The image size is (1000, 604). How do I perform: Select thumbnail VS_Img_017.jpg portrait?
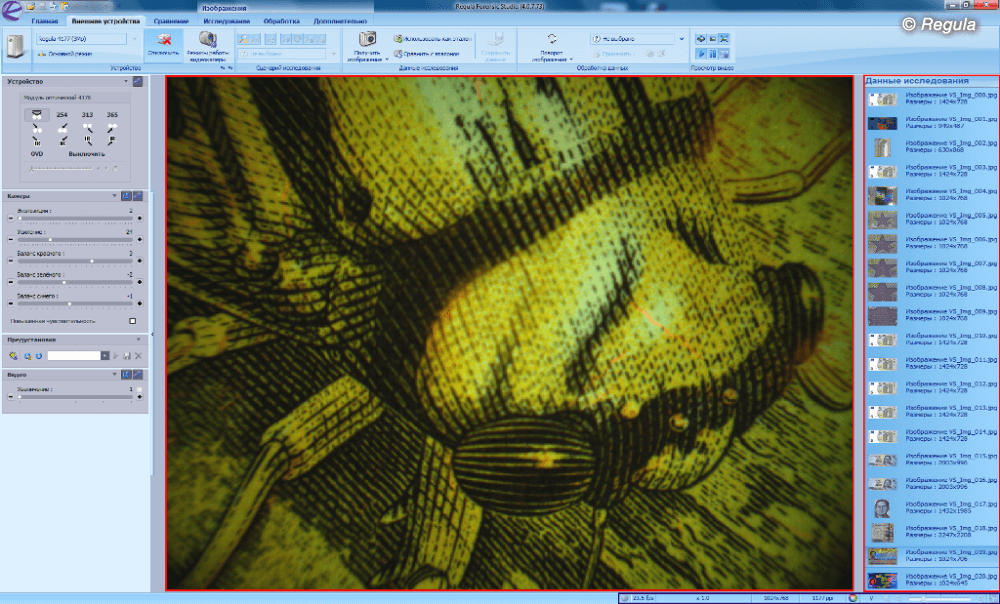(883, 508)
